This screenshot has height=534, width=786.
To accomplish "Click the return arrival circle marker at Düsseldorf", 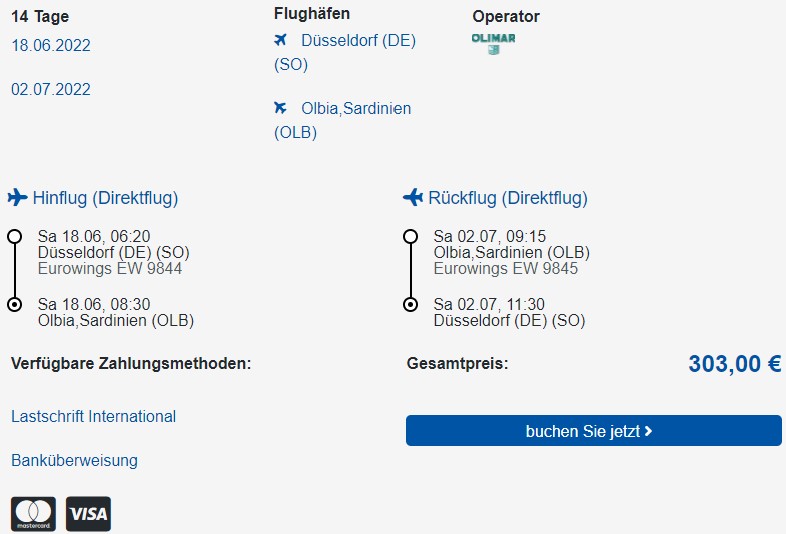I will point(411,304).
